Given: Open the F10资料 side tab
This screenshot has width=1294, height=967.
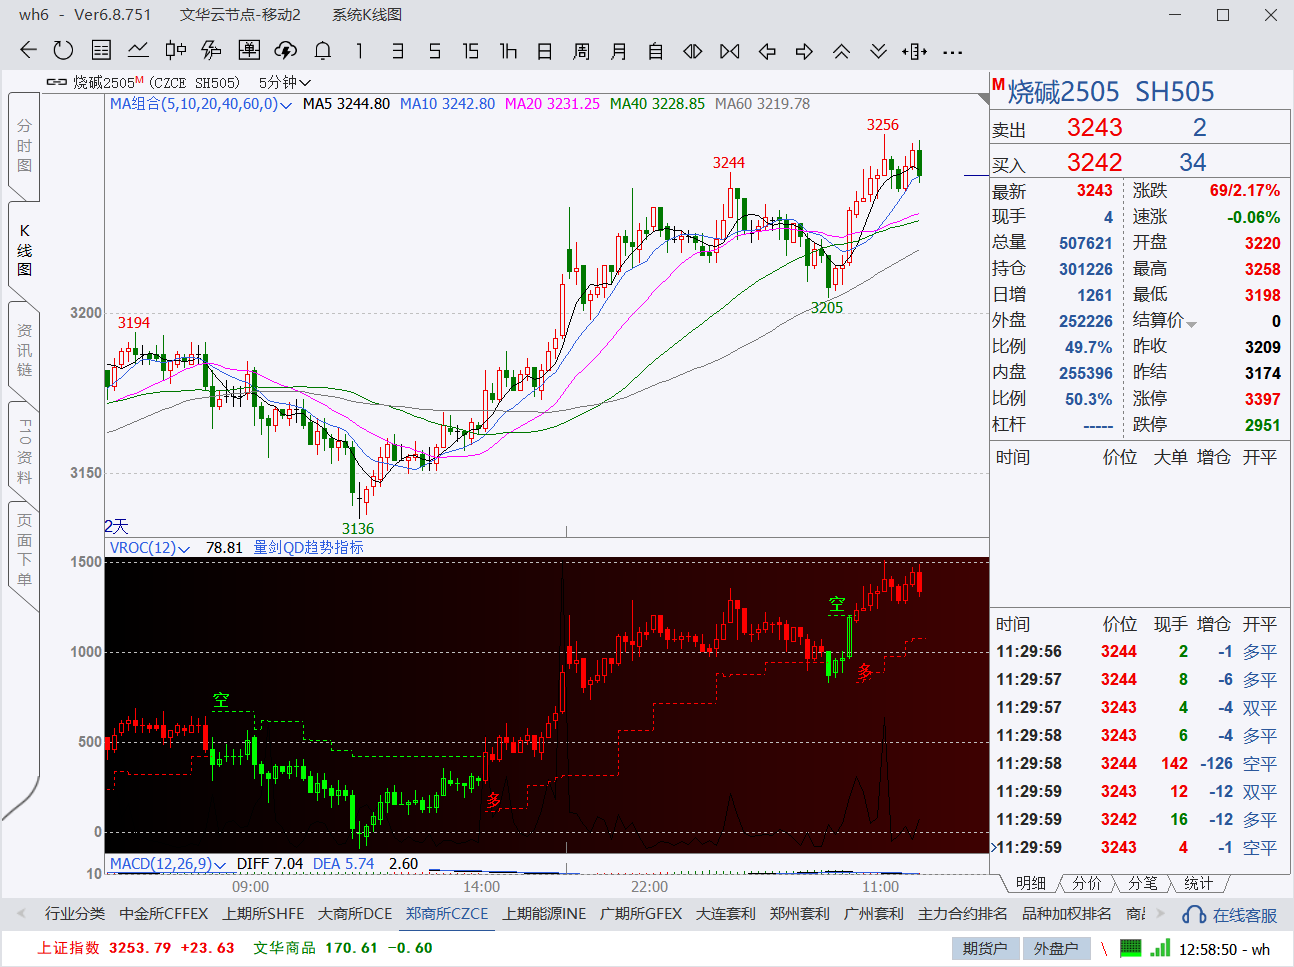Looking at the screenshot, I should [x=24, y=452].
